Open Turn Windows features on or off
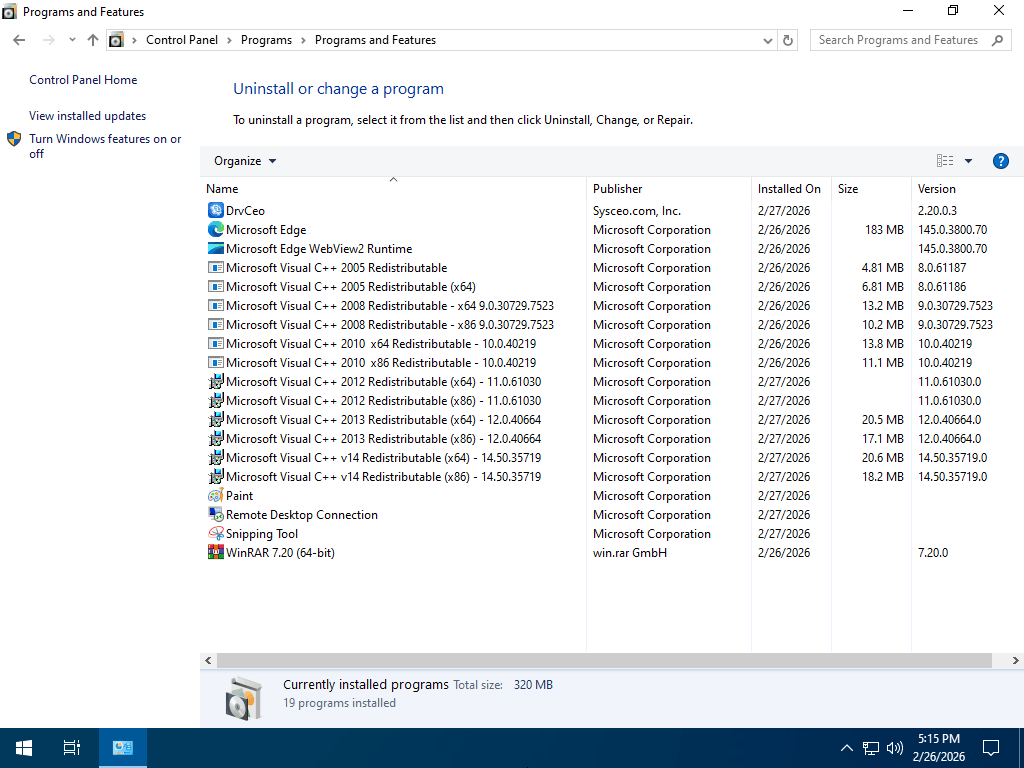This screenshot has height=768, width=1024. tap(105, 146)
